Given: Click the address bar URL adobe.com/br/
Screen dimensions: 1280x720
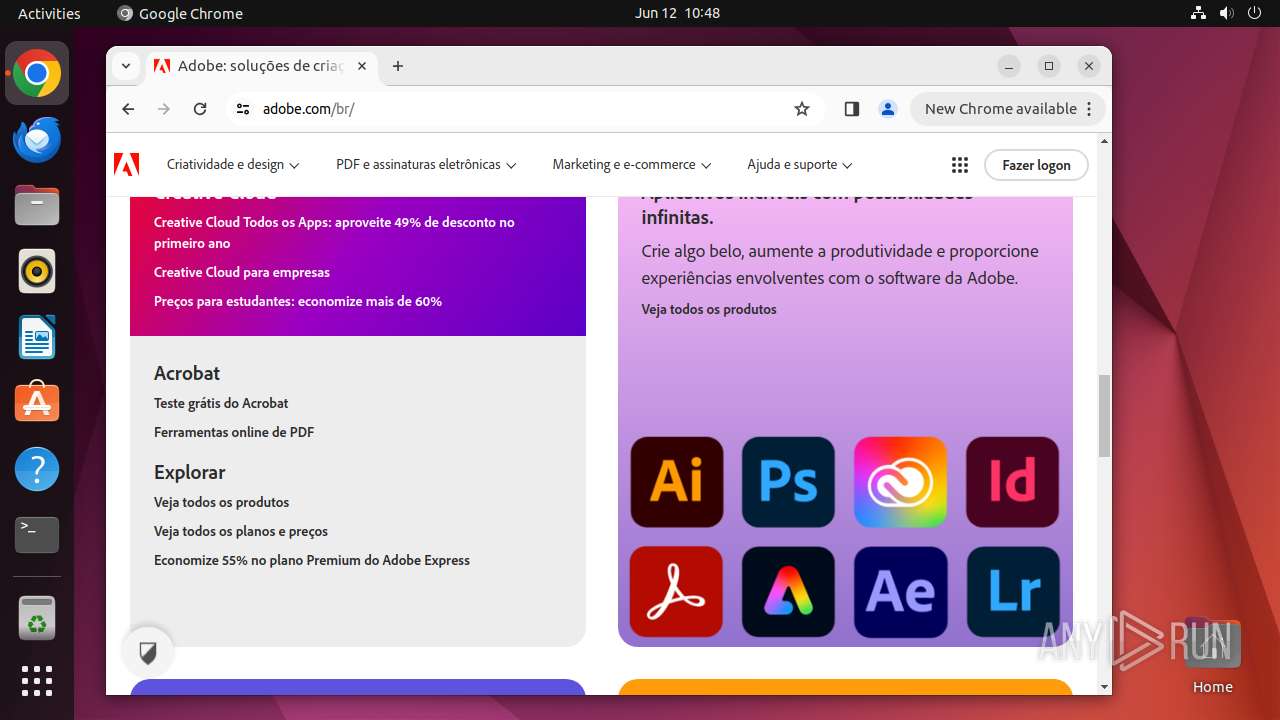Looking at the screenshot, I should 309,109.
